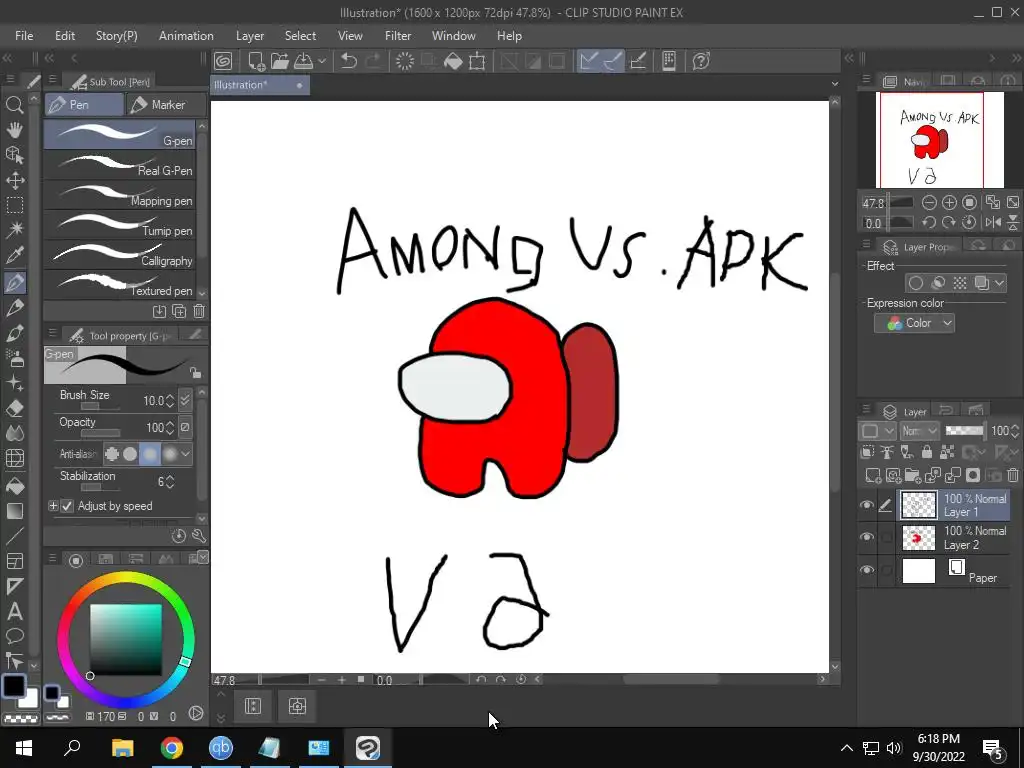Viewport: 1024px width, 768px height.
Task: Click zoom out icon in Navigator
Action: (x=929, y=202)
